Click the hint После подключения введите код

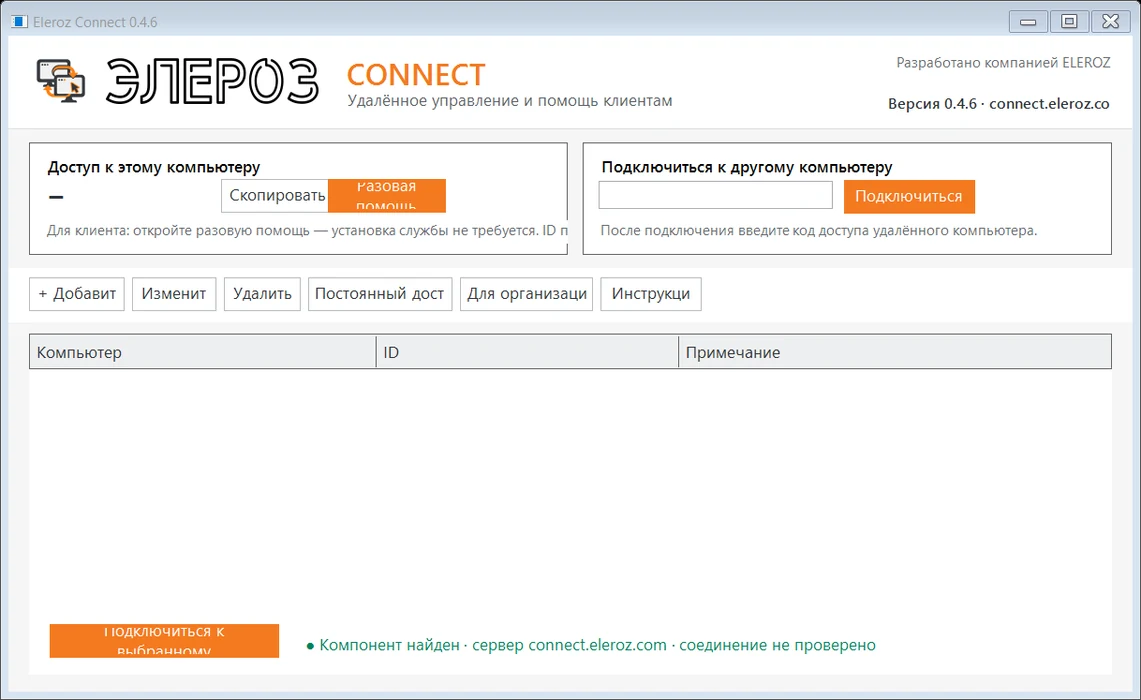(x=819, y=231)
